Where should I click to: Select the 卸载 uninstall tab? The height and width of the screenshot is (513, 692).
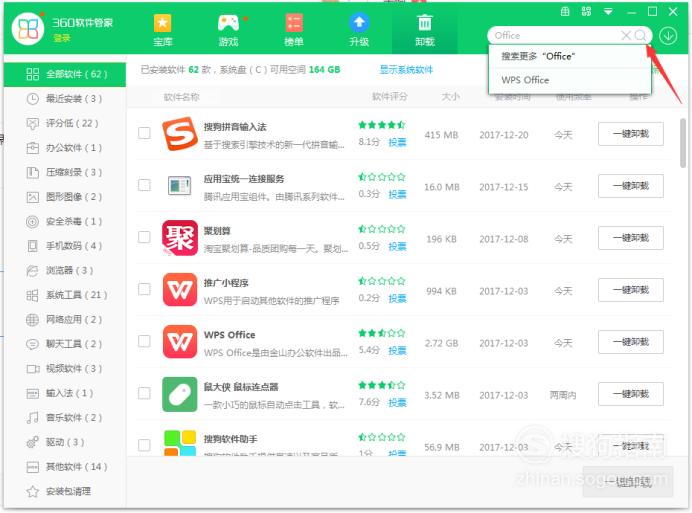[x=425, y=30]
